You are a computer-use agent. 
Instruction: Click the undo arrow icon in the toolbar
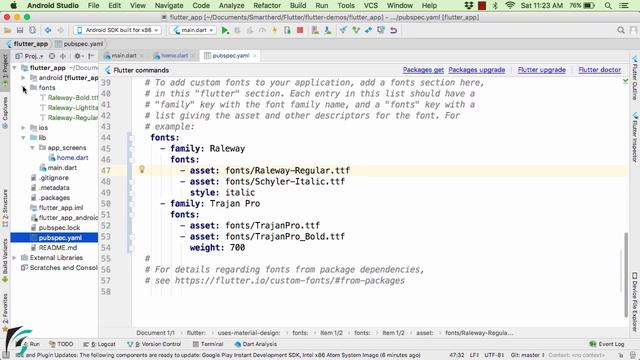393,30
